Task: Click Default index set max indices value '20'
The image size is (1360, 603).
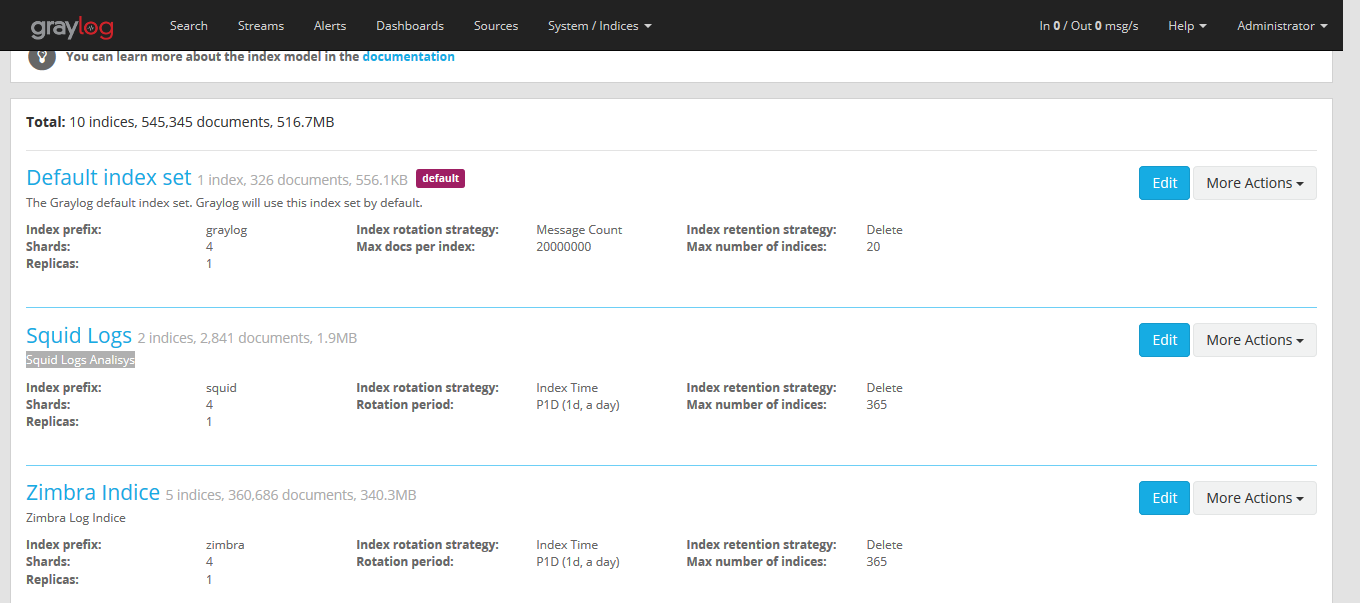Action: point(873,247)
